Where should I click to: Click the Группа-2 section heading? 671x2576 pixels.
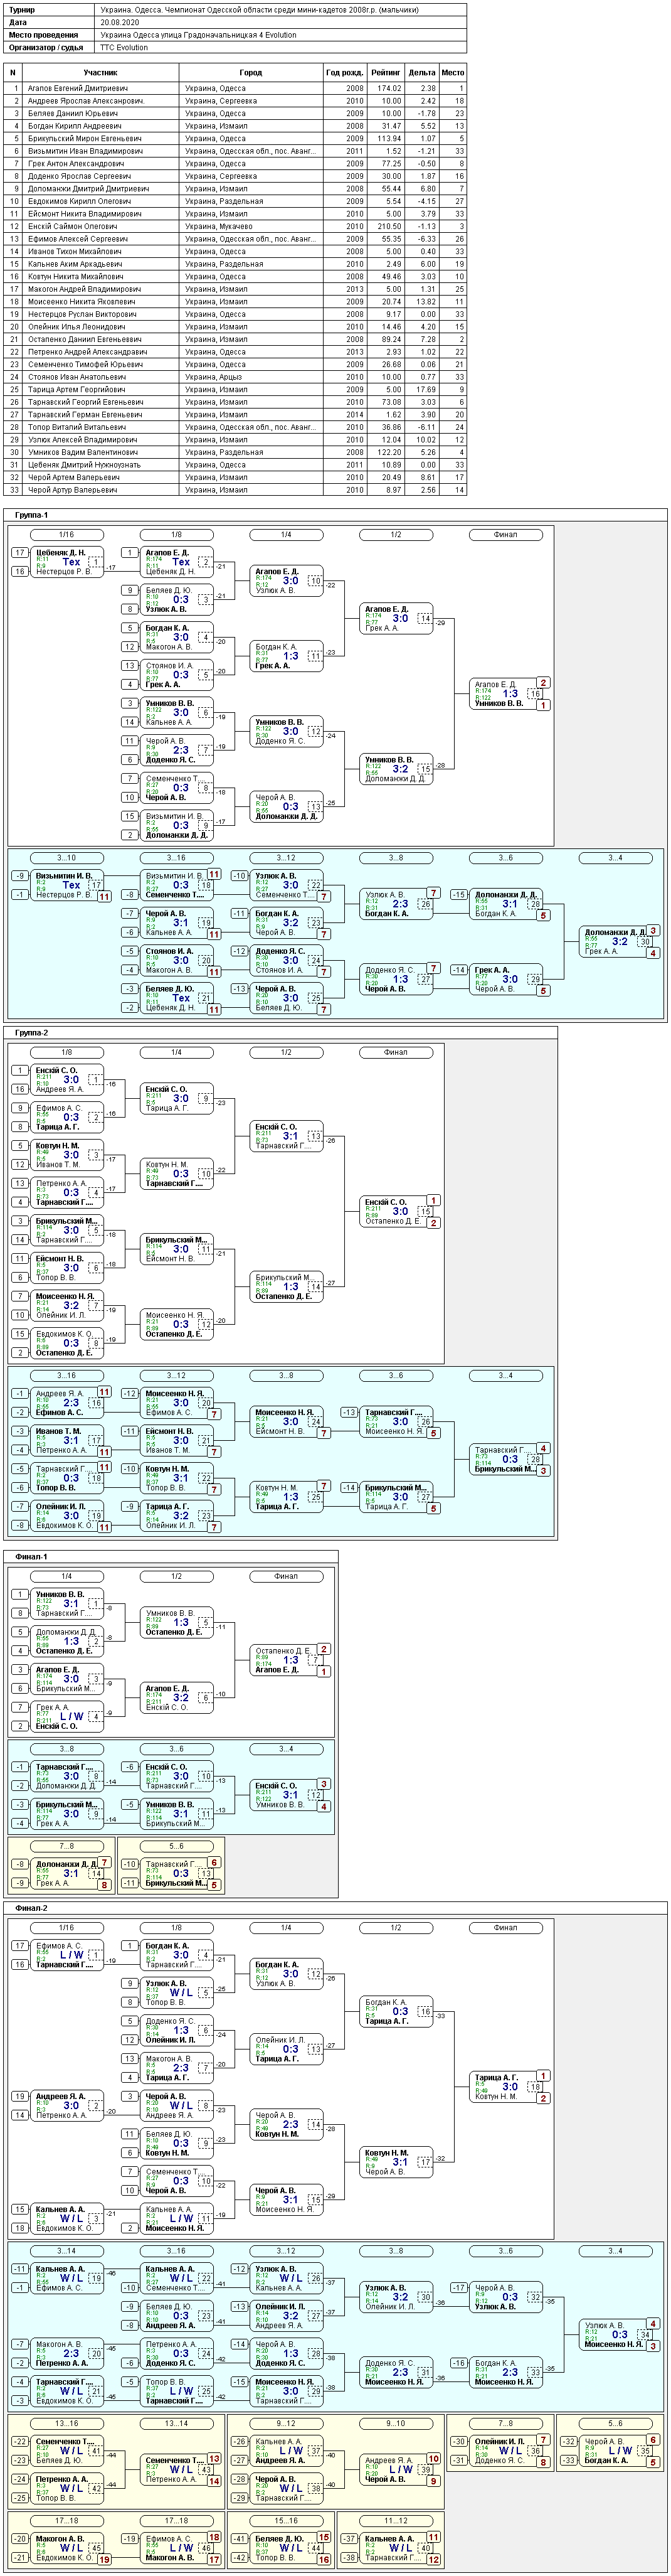click(32, 1033)
